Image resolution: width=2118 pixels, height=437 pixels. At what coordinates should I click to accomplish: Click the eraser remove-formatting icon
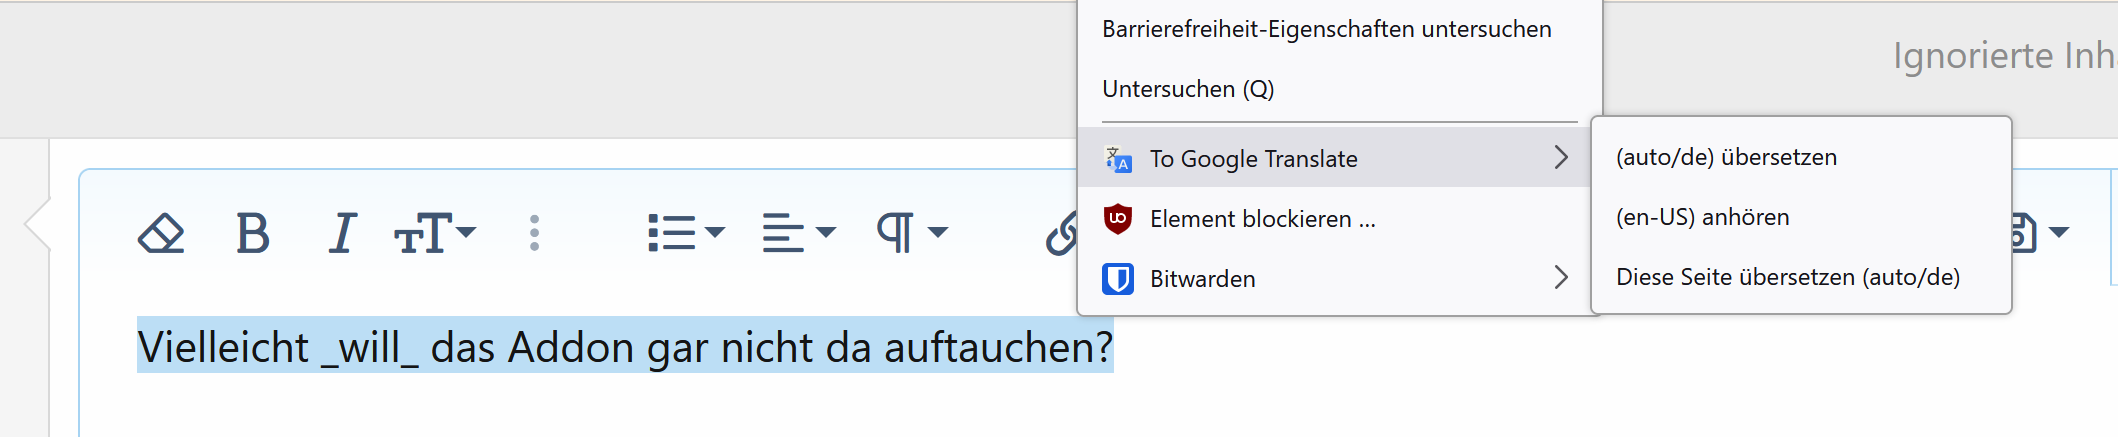[x=161, y=233]
